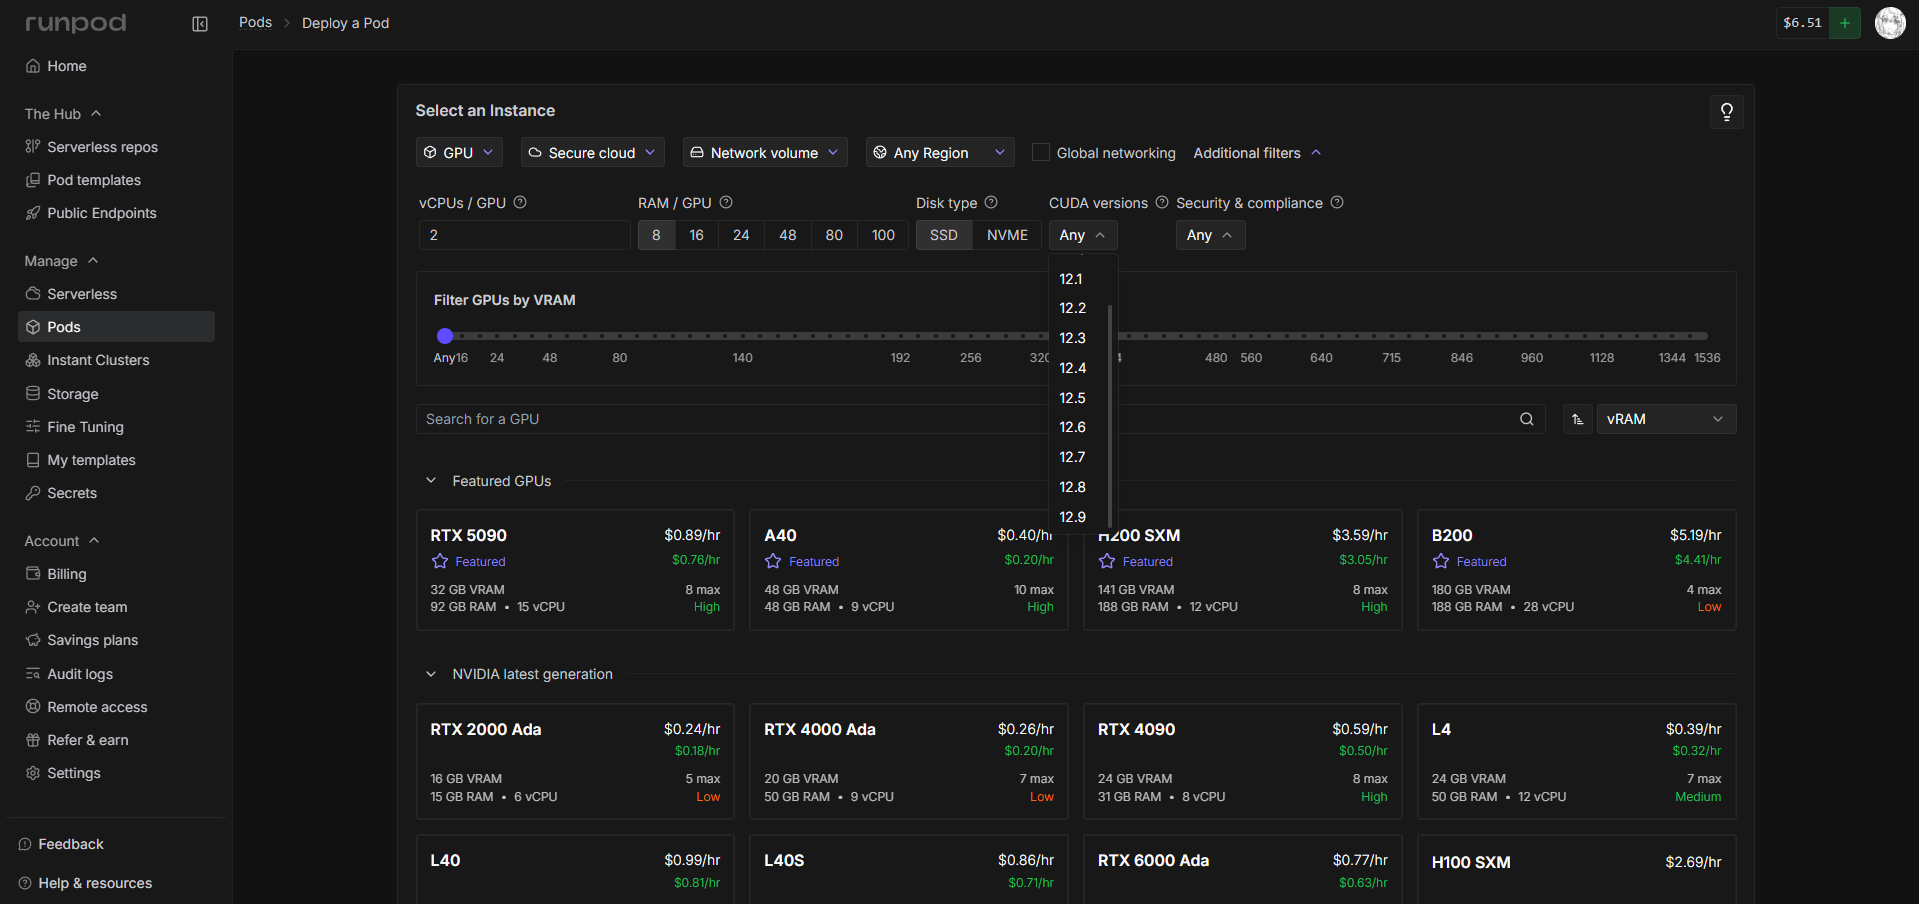Open the Secure cloud dropdown
Viewport: 1919px width, 904px height.
pyautogui.click(x=591, y=153)
